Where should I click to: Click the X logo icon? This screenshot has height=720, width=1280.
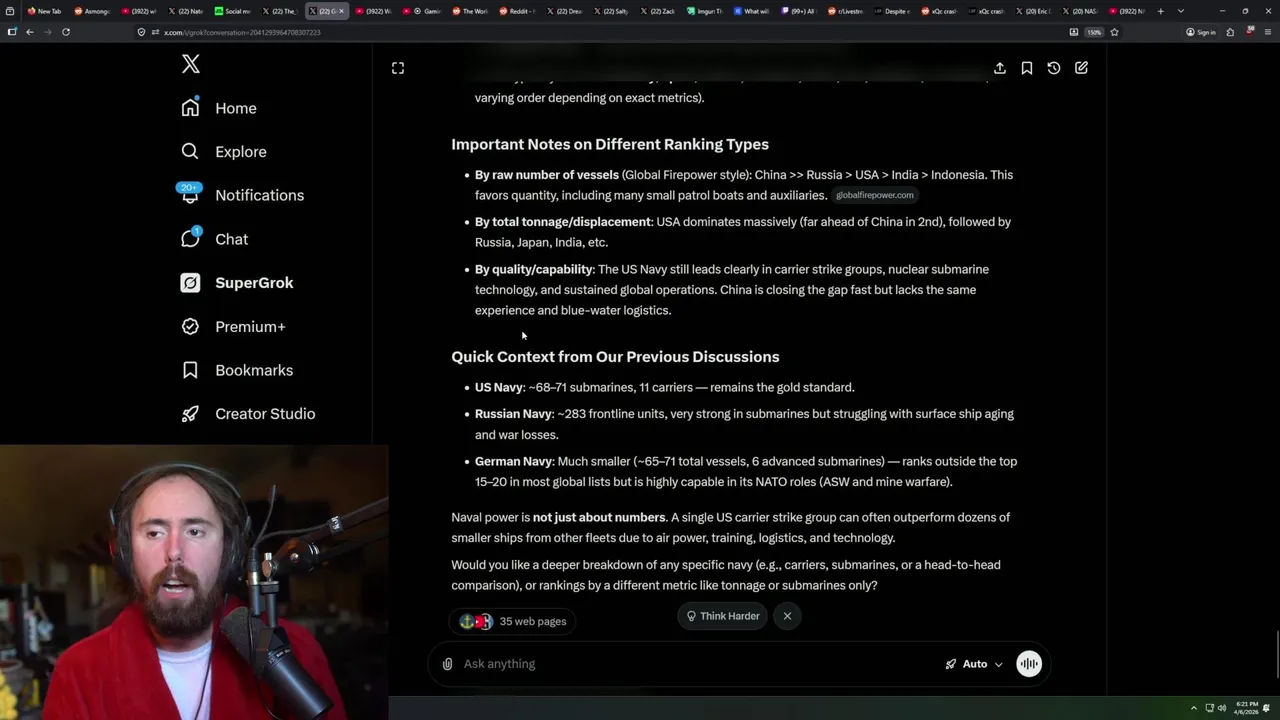tap(191, 65)
